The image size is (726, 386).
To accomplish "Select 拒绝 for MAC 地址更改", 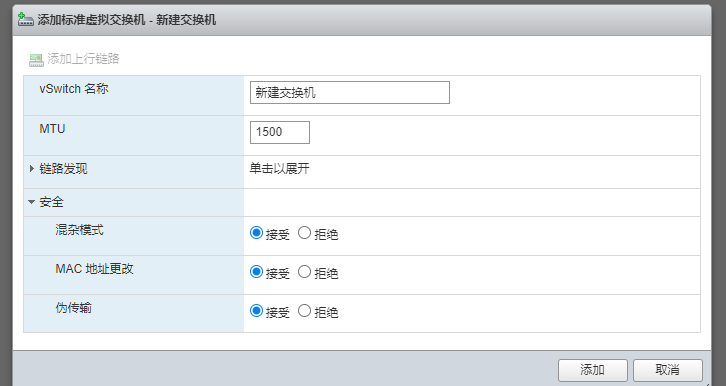I will tap(304, 271).
